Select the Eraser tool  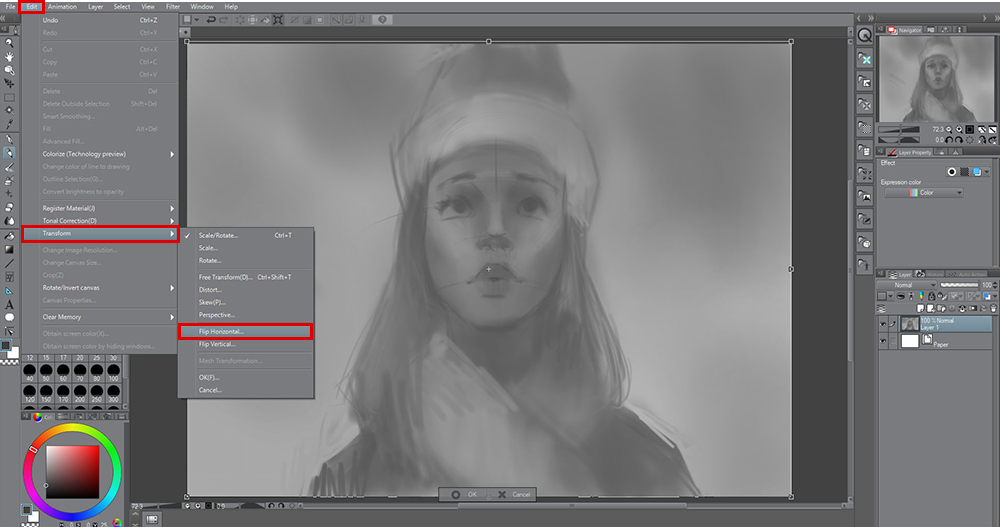tap(9, 207)
